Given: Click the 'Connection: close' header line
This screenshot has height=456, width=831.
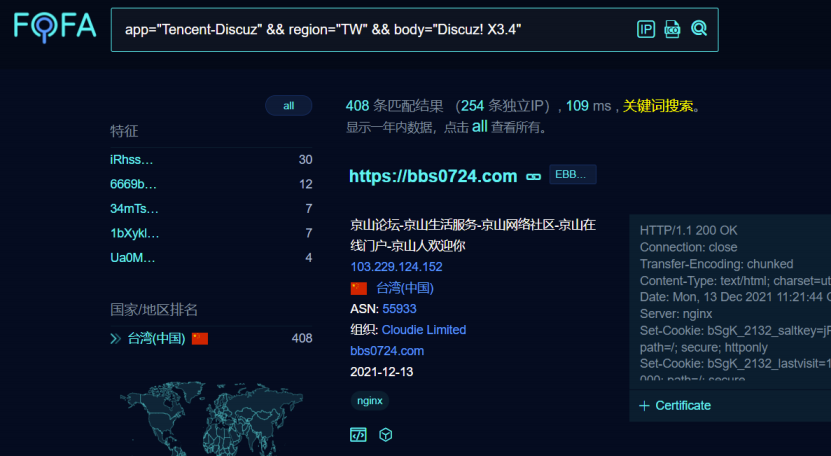Looking at the screenshot, I should pyautogui.click(x=688, y=247).
